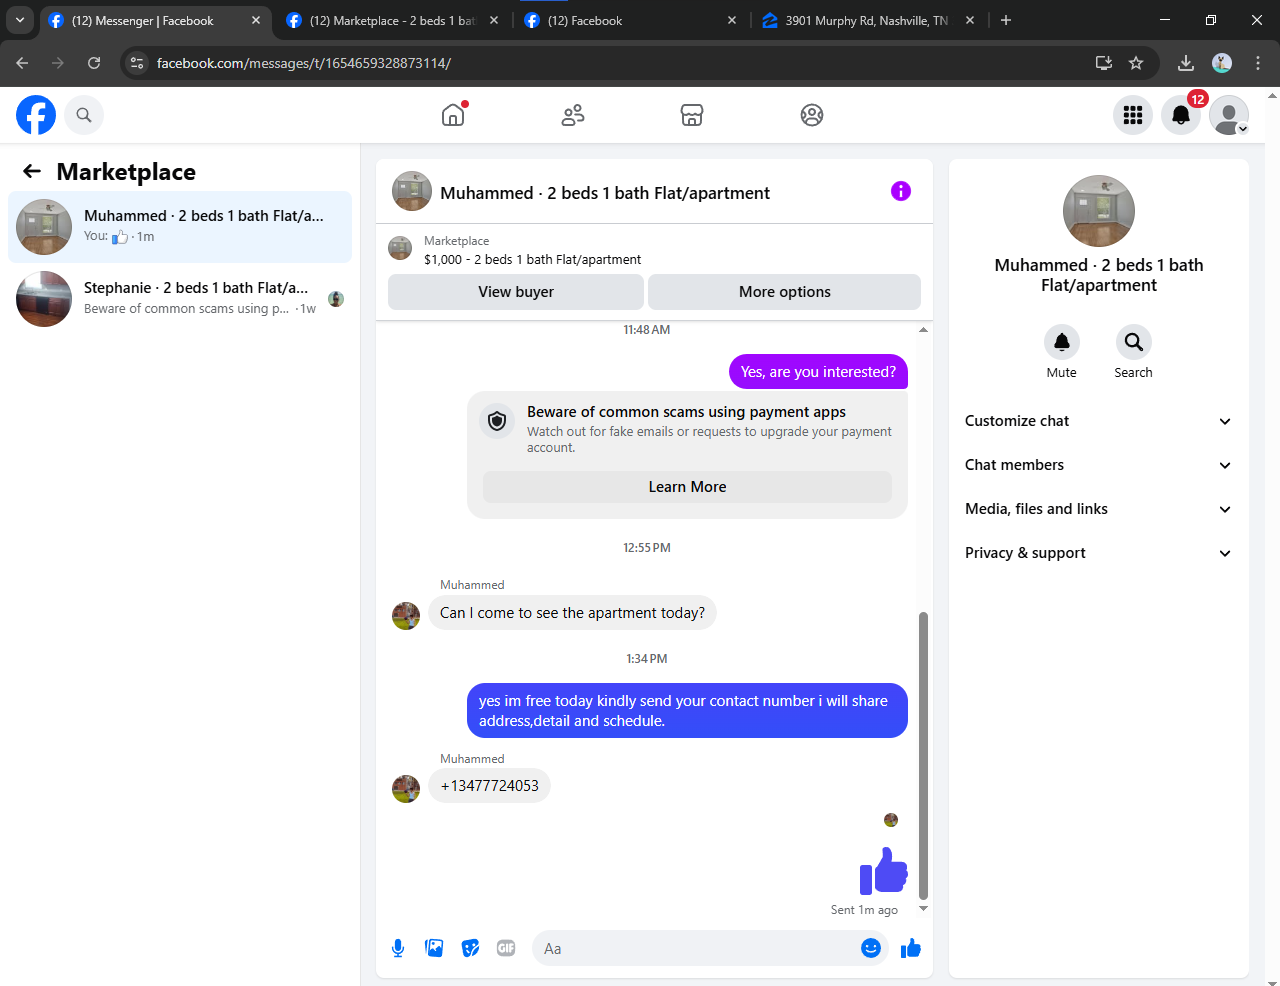Screen dimensions: 1280x986
Task: Open a new browser tab
Action: [1006, 20]
